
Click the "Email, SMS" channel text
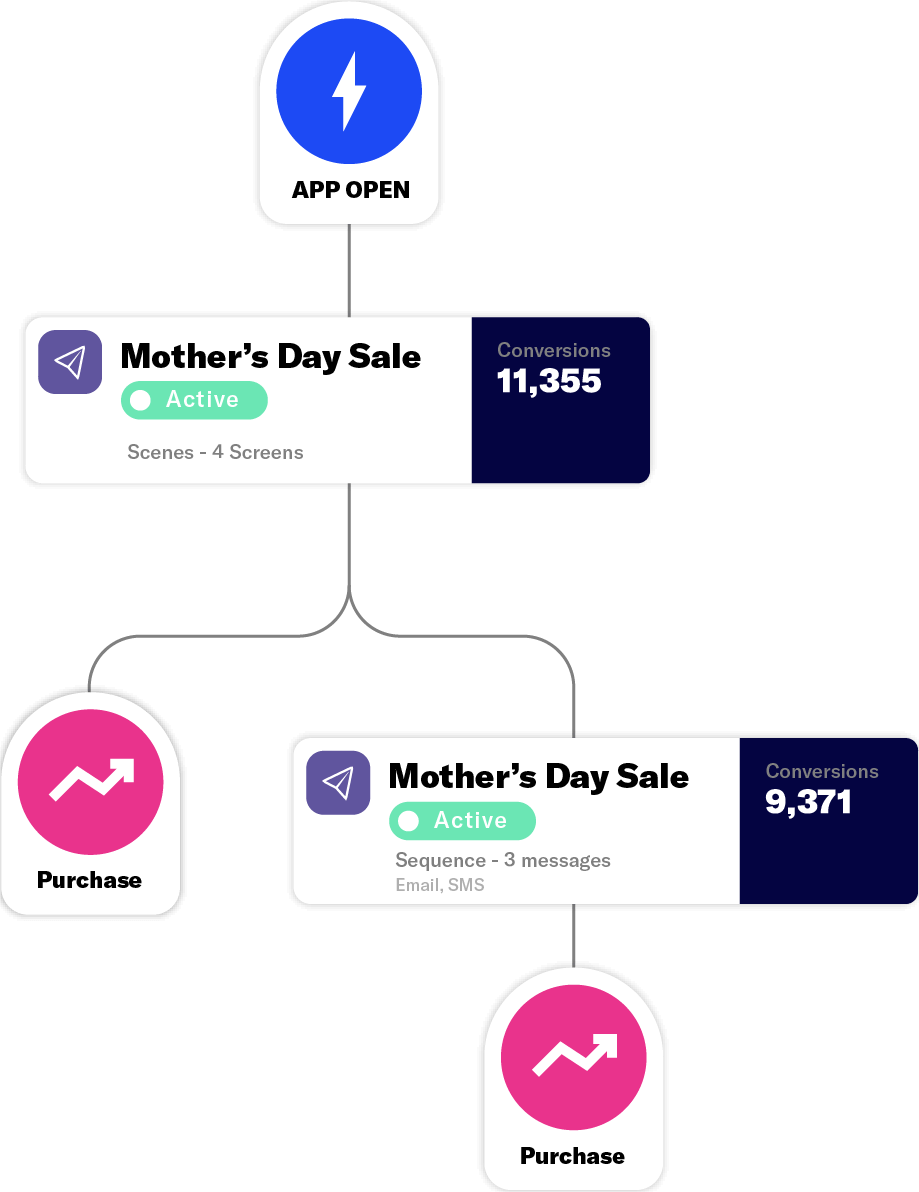440,885
